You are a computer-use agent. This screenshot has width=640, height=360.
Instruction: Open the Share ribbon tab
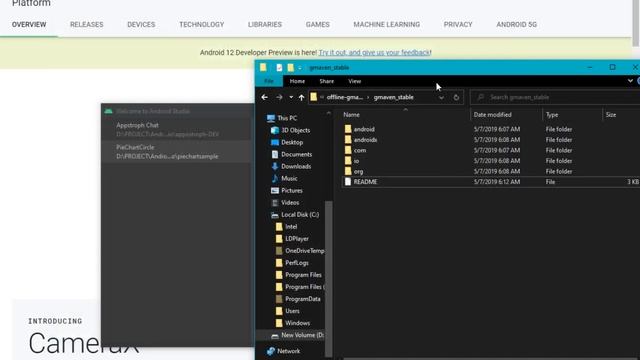tap(327, 81)
